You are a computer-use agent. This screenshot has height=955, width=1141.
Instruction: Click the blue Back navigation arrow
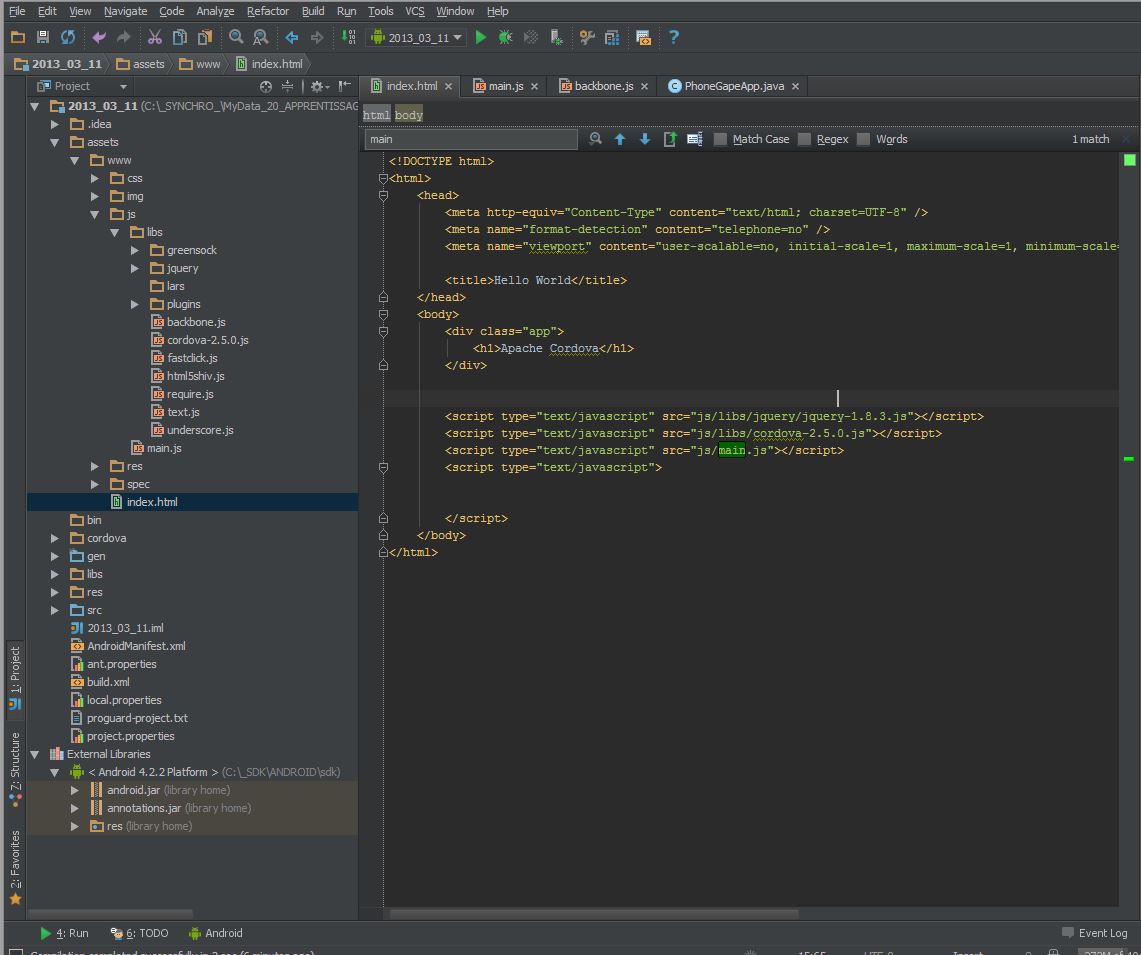(292, 37)
